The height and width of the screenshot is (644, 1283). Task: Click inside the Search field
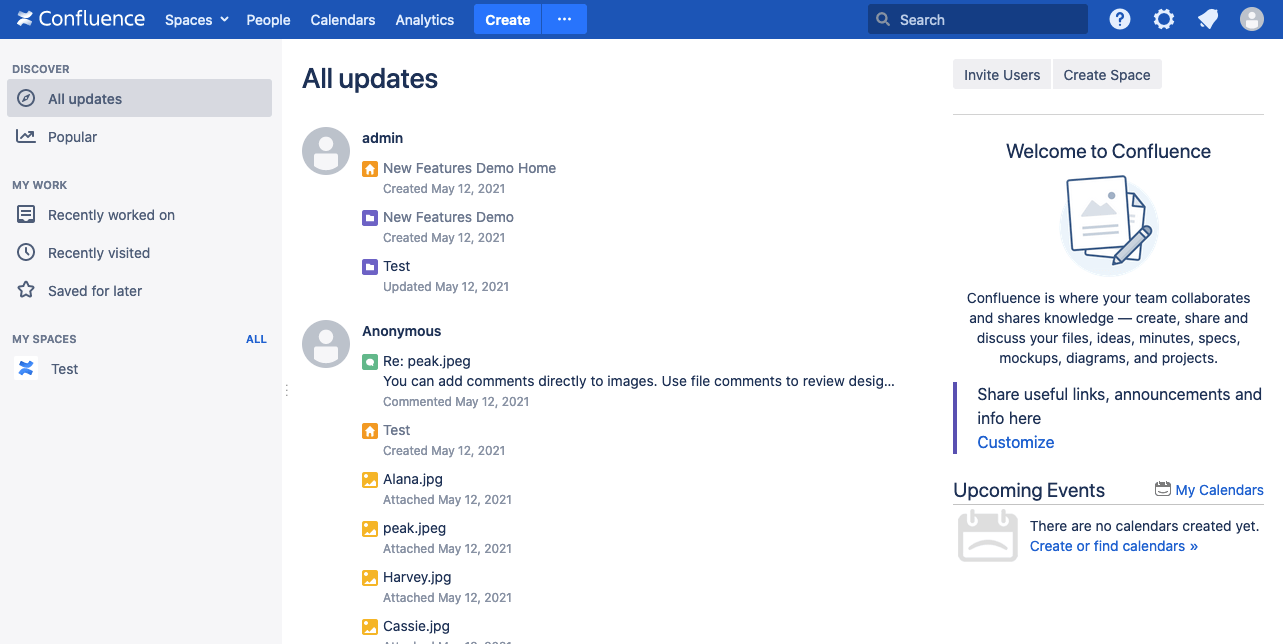(x=976, y=18)
